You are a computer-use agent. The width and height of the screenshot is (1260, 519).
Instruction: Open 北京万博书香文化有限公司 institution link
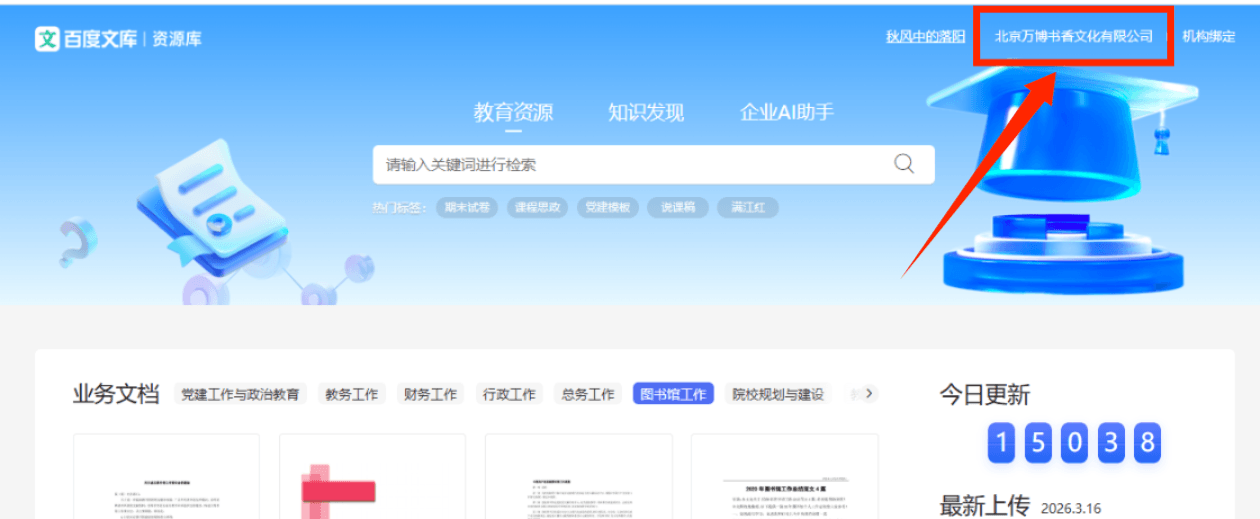click(x=1074, y=36)
